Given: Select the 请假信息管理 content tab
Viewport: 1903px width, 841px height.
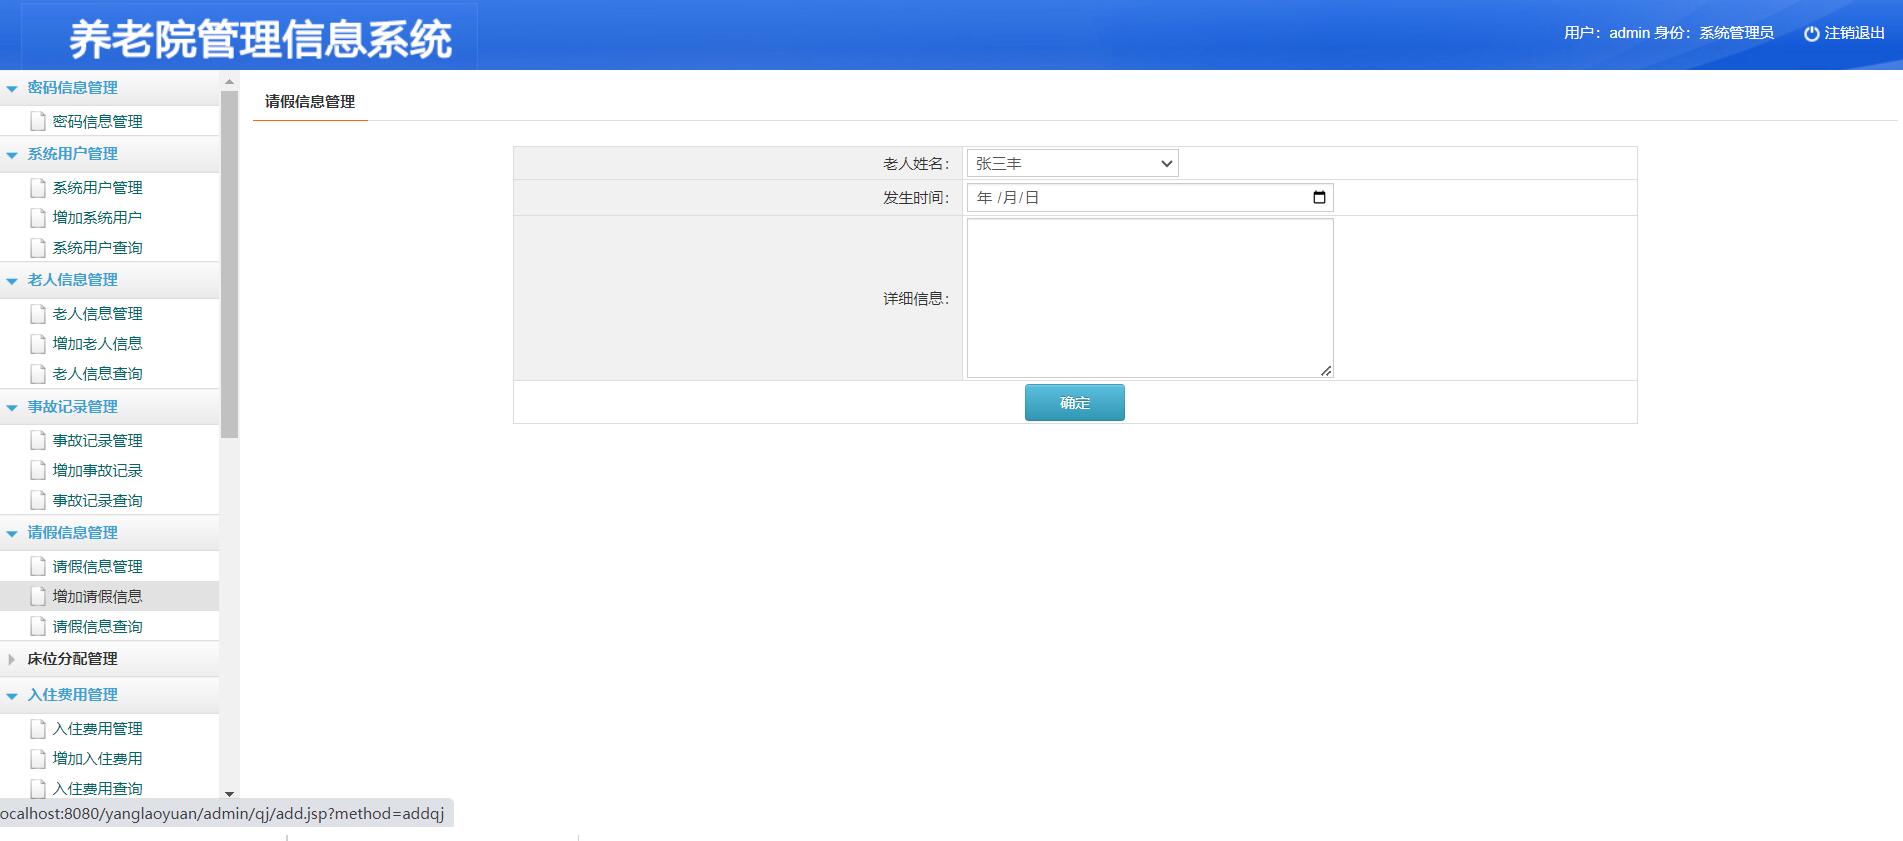Looking at the screenshot, I should coord(310,102).
